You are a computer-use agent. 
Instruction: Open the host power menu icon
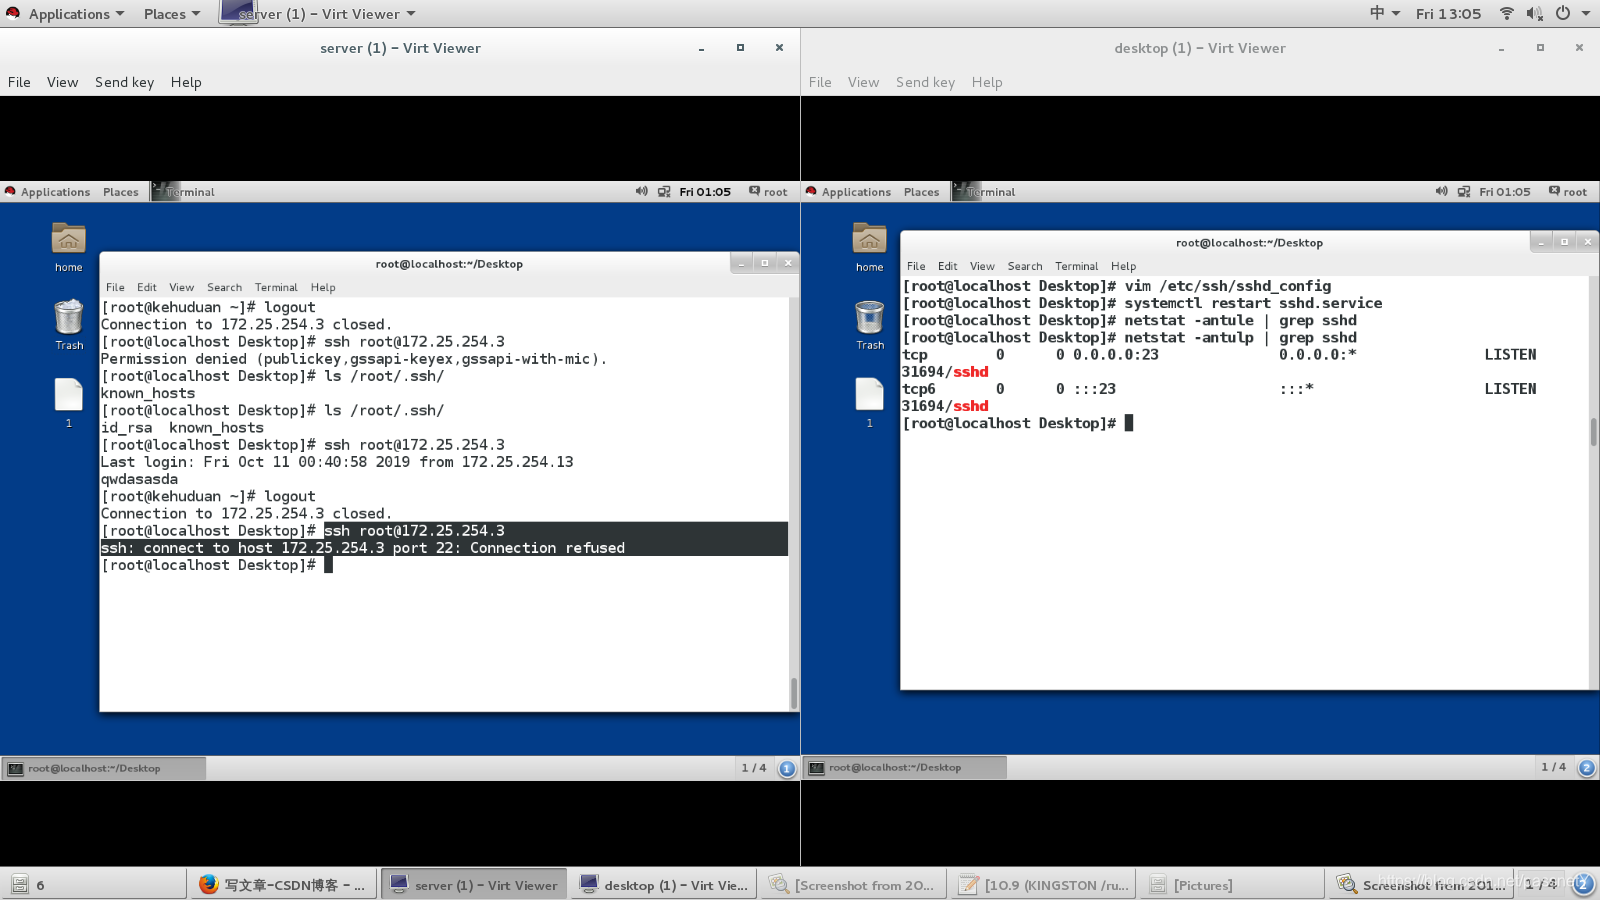tap(1562, 13)
